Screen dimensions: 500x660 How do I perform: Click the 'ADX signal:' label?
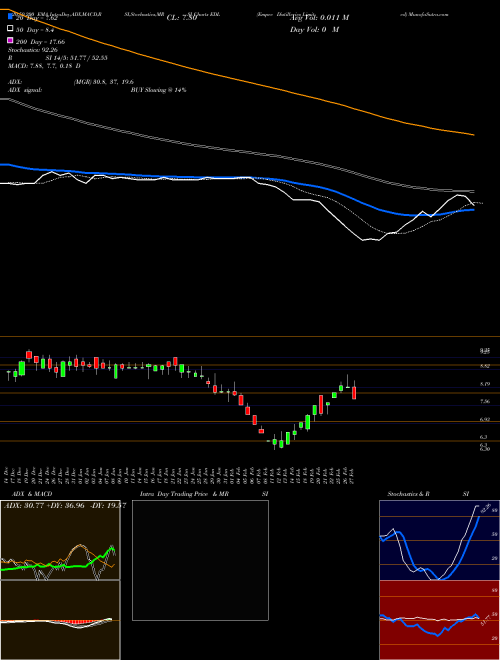[x=25, y=90]
